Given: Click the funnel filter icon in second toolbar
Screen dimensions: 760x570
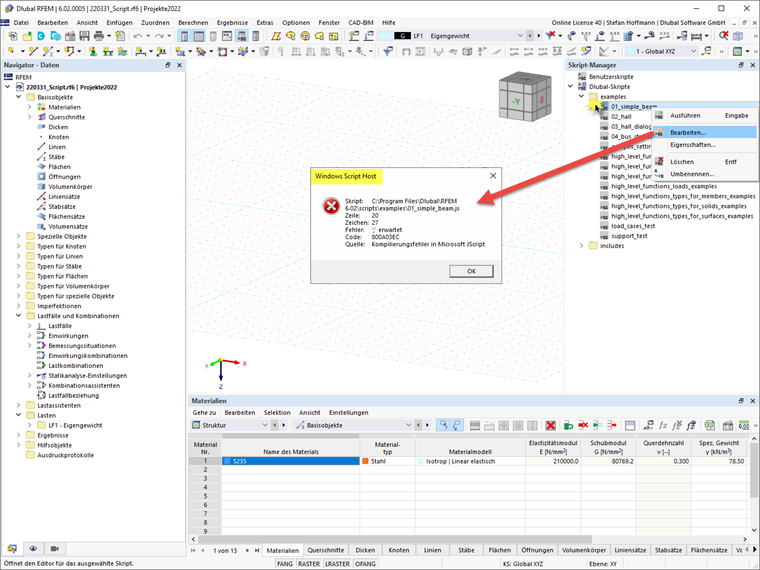Looking at the screenshot, I should (x=388, y=51).
